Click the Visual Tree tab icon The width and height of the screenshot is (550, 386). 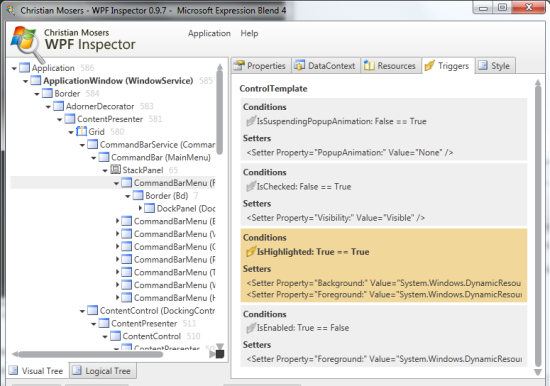(x=13, y=370)
